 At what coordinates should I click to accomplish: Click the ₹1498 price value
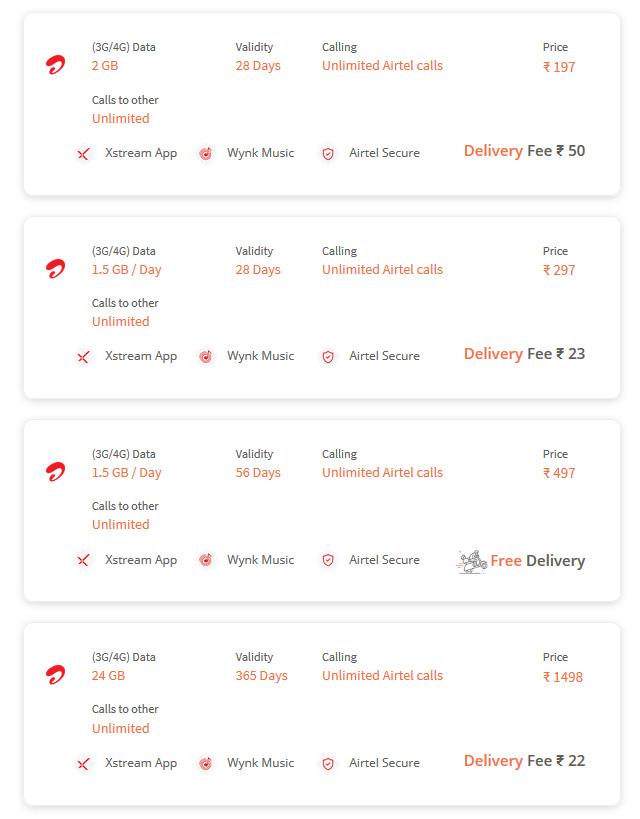point(563,677)
